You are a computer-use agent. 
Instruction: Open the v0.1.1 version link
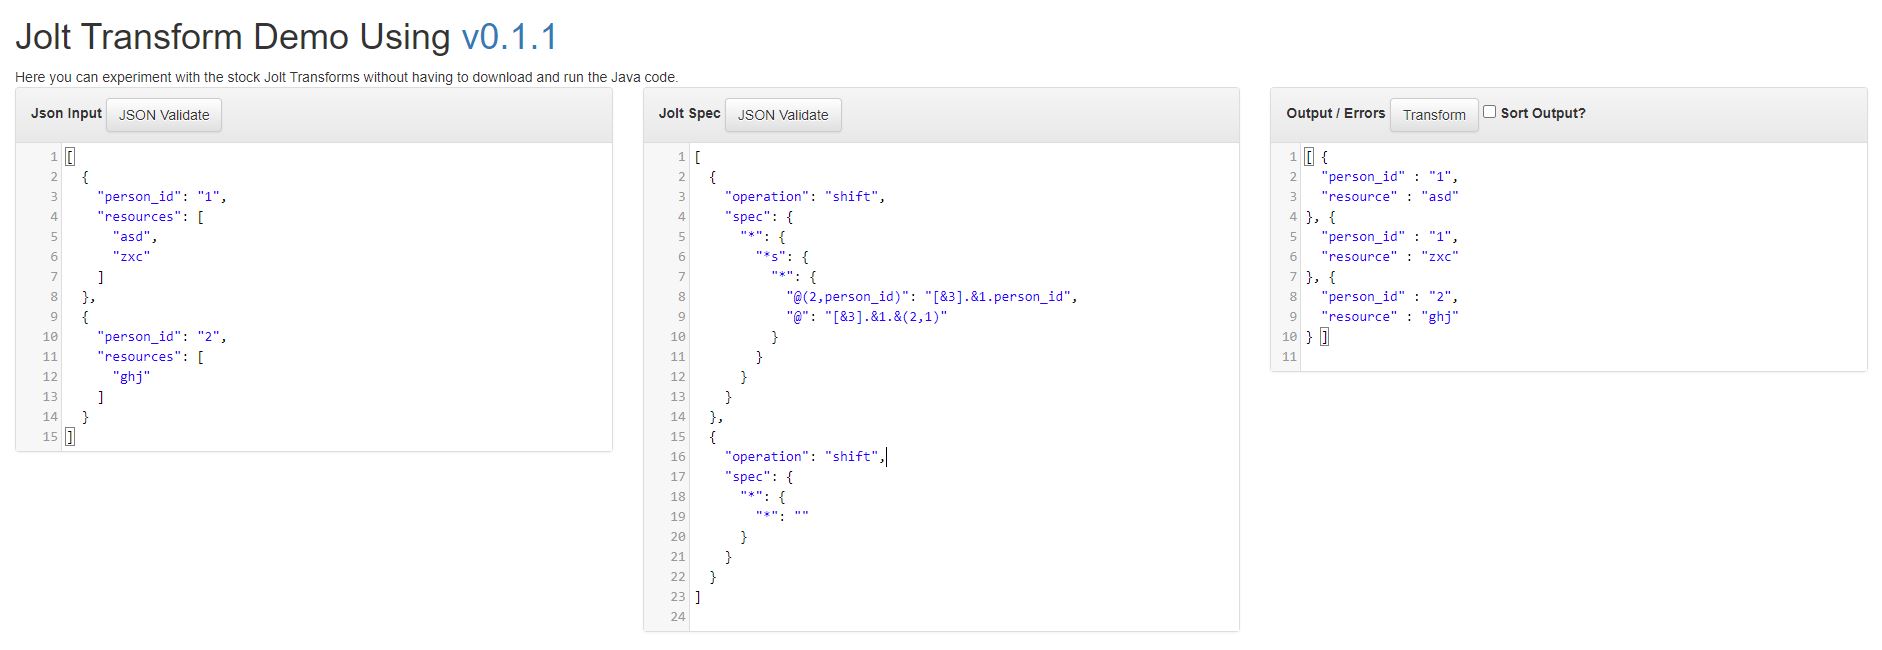point(509,37)
